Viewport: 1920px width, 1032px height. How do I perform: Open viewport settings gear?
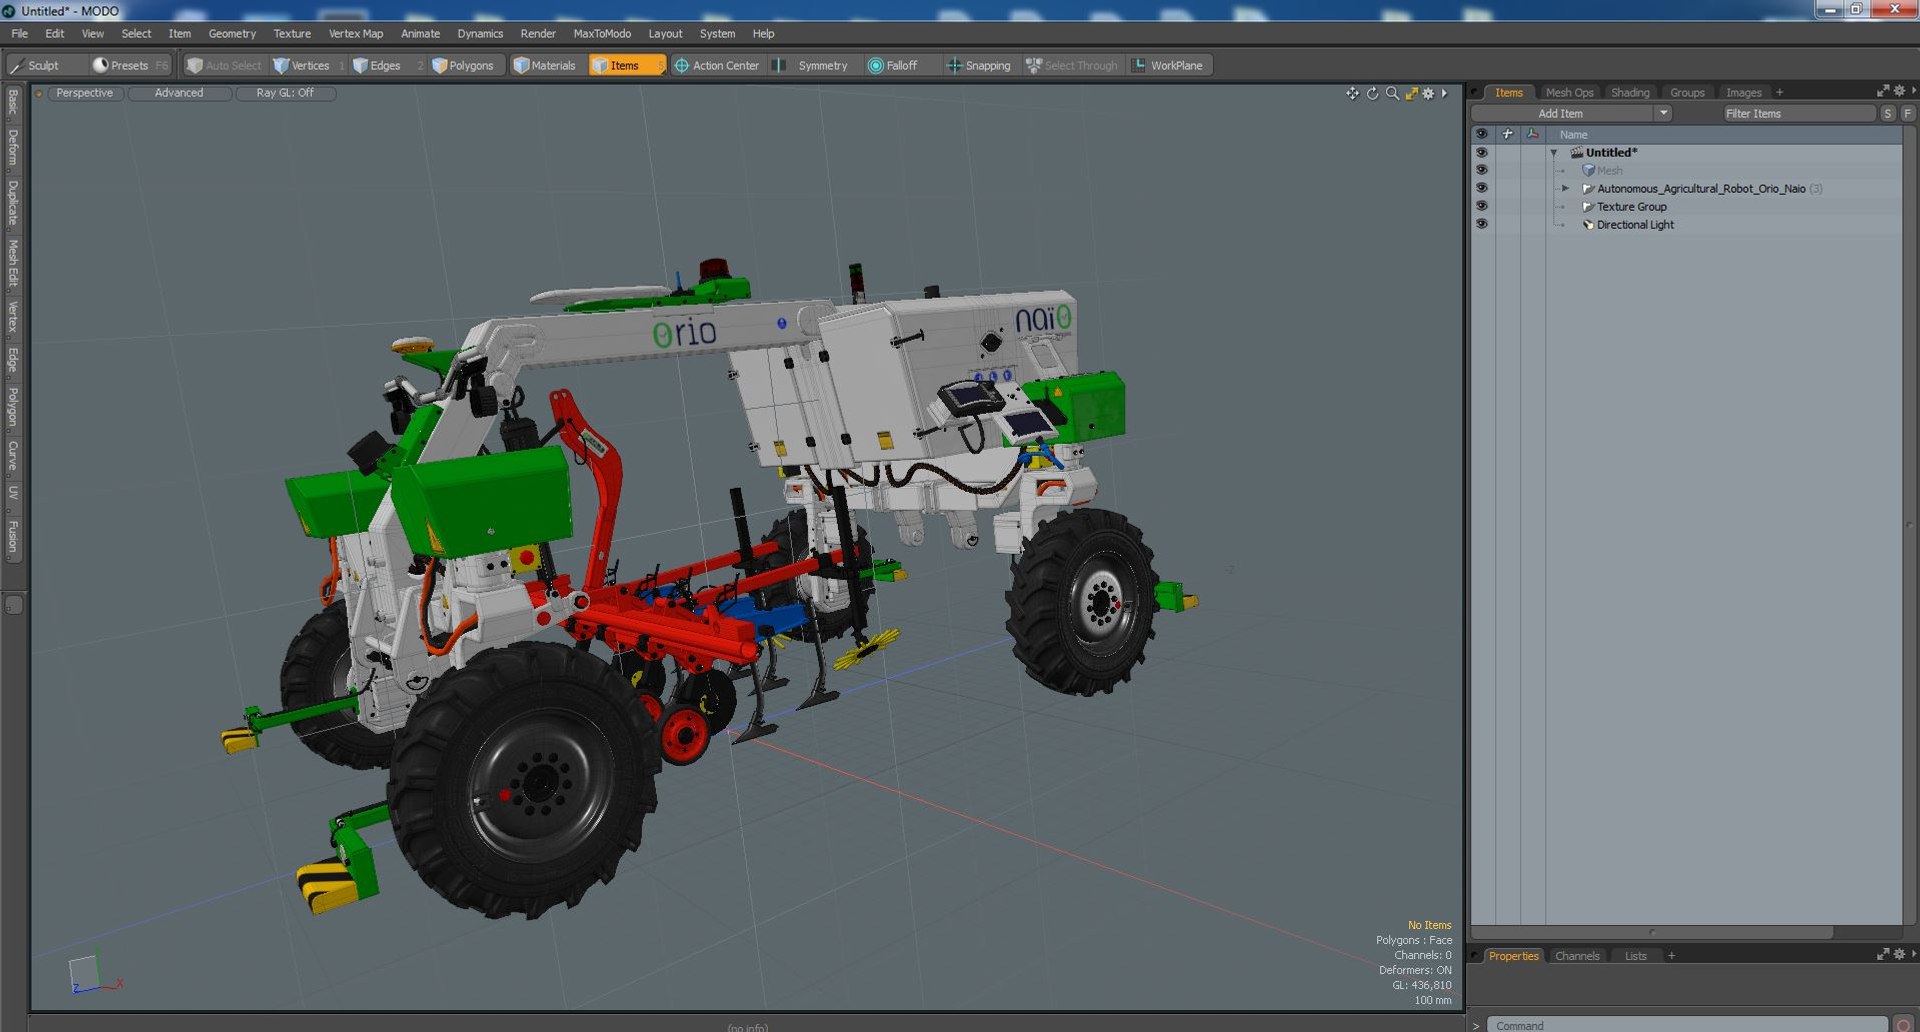point(1429,93)
